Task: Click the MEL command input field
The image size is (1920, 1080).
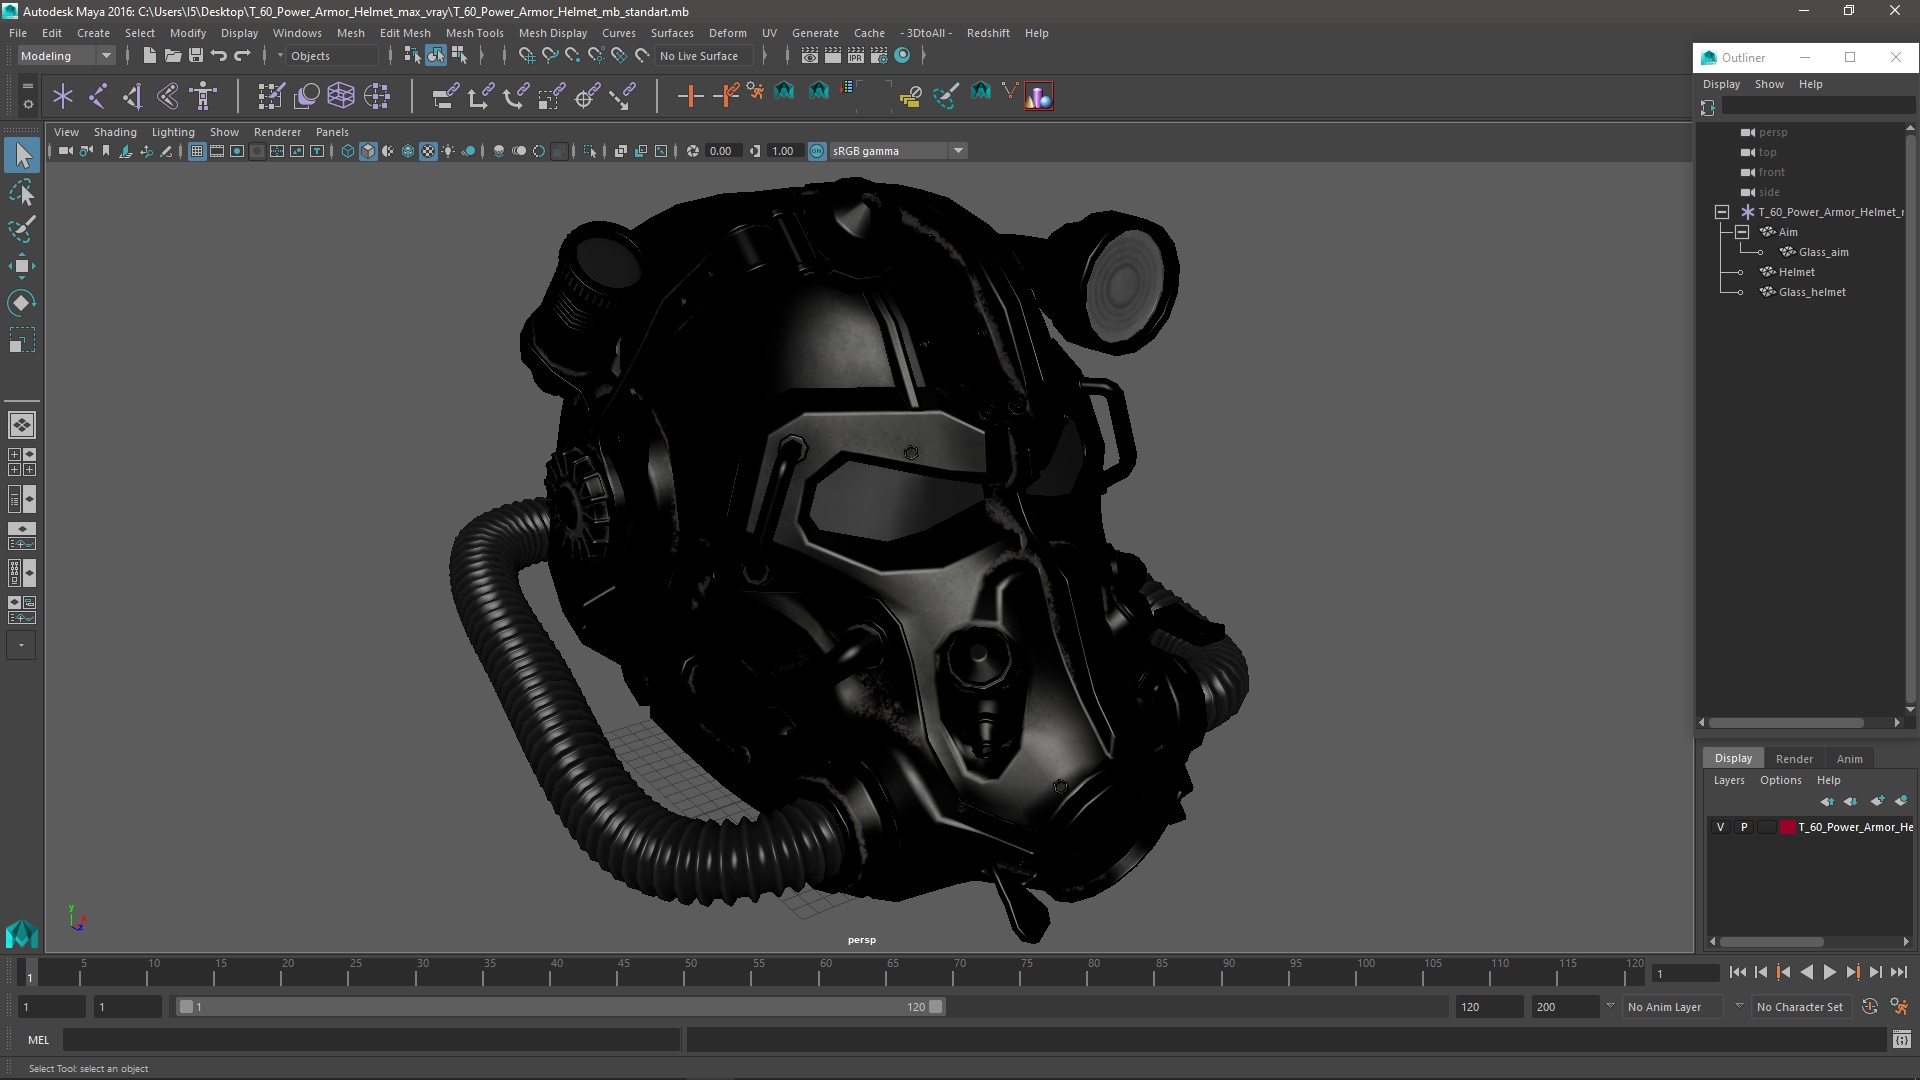Action: pos(372,1040)
